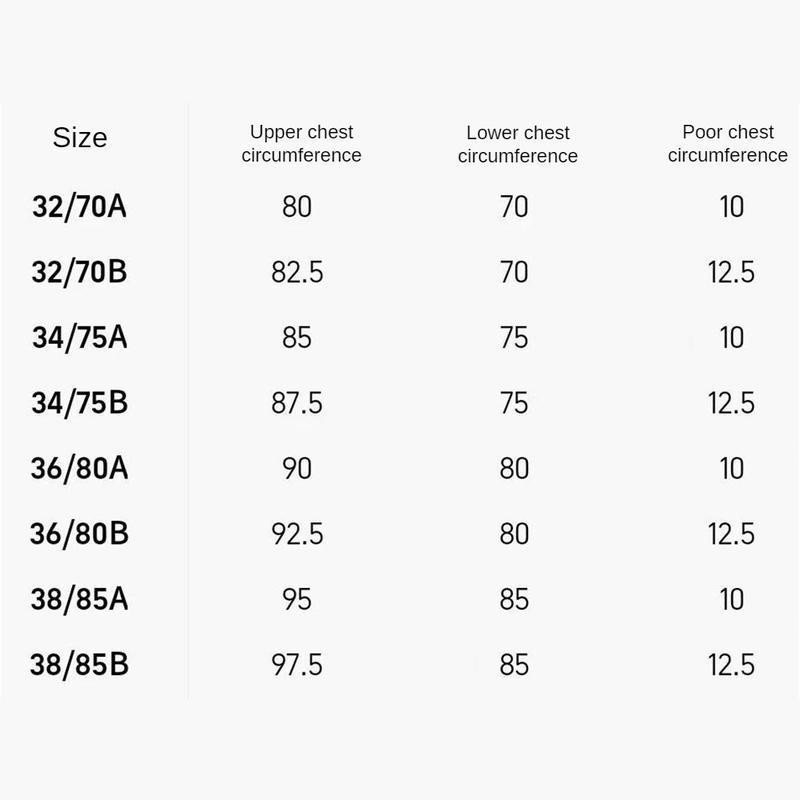The image size is (800, 800).
Task: Select the Poor chest circumference header
Action: (727, 144)
